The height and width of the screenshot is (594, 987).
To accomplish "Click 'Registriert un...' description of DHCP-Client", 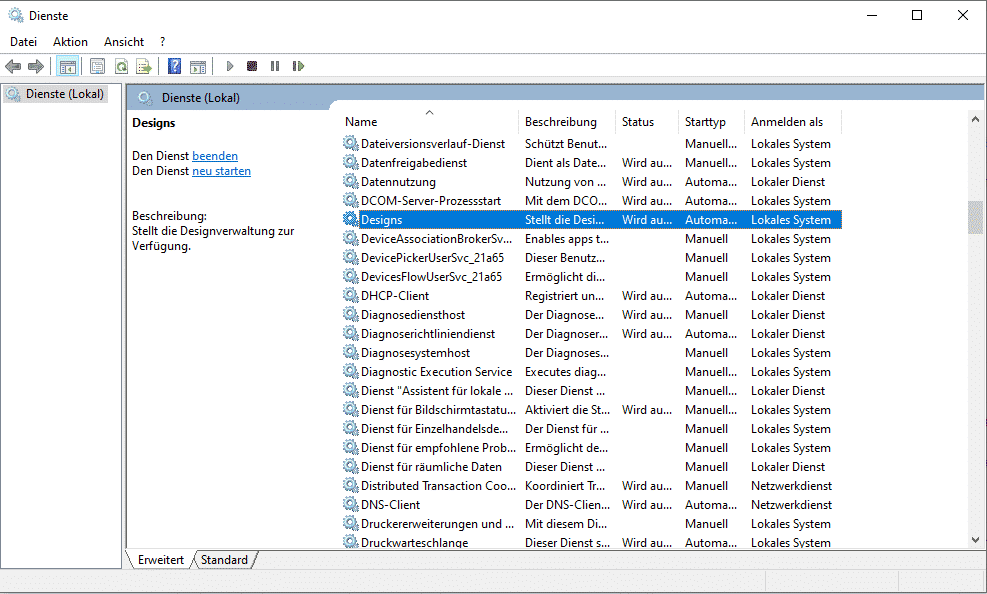I will coord(565,296).
